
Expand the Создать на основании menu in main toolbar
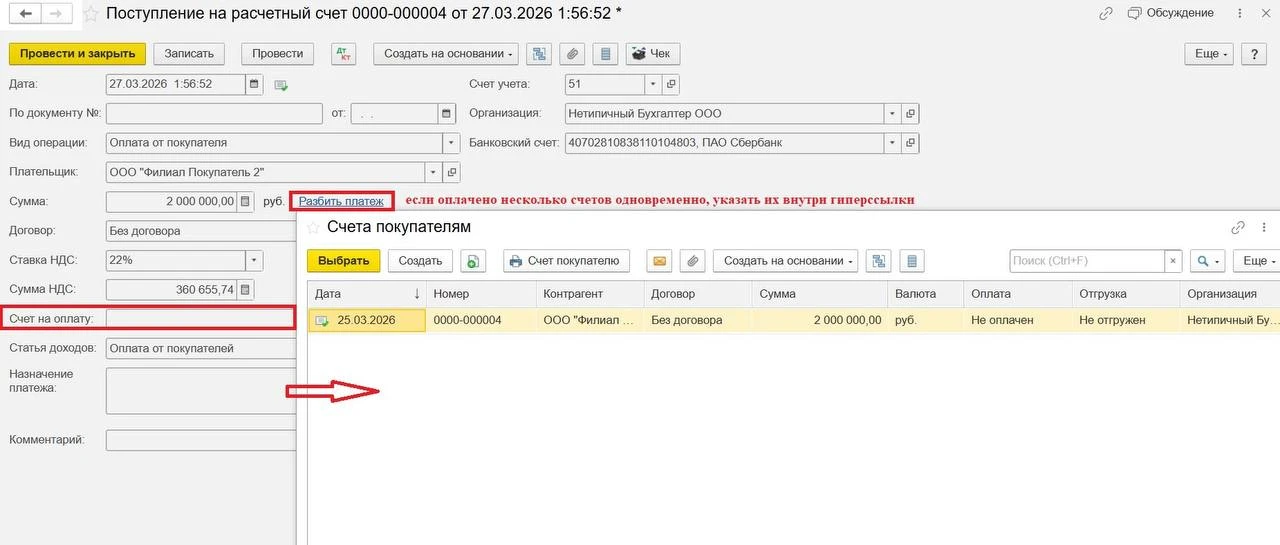(446, 54)
